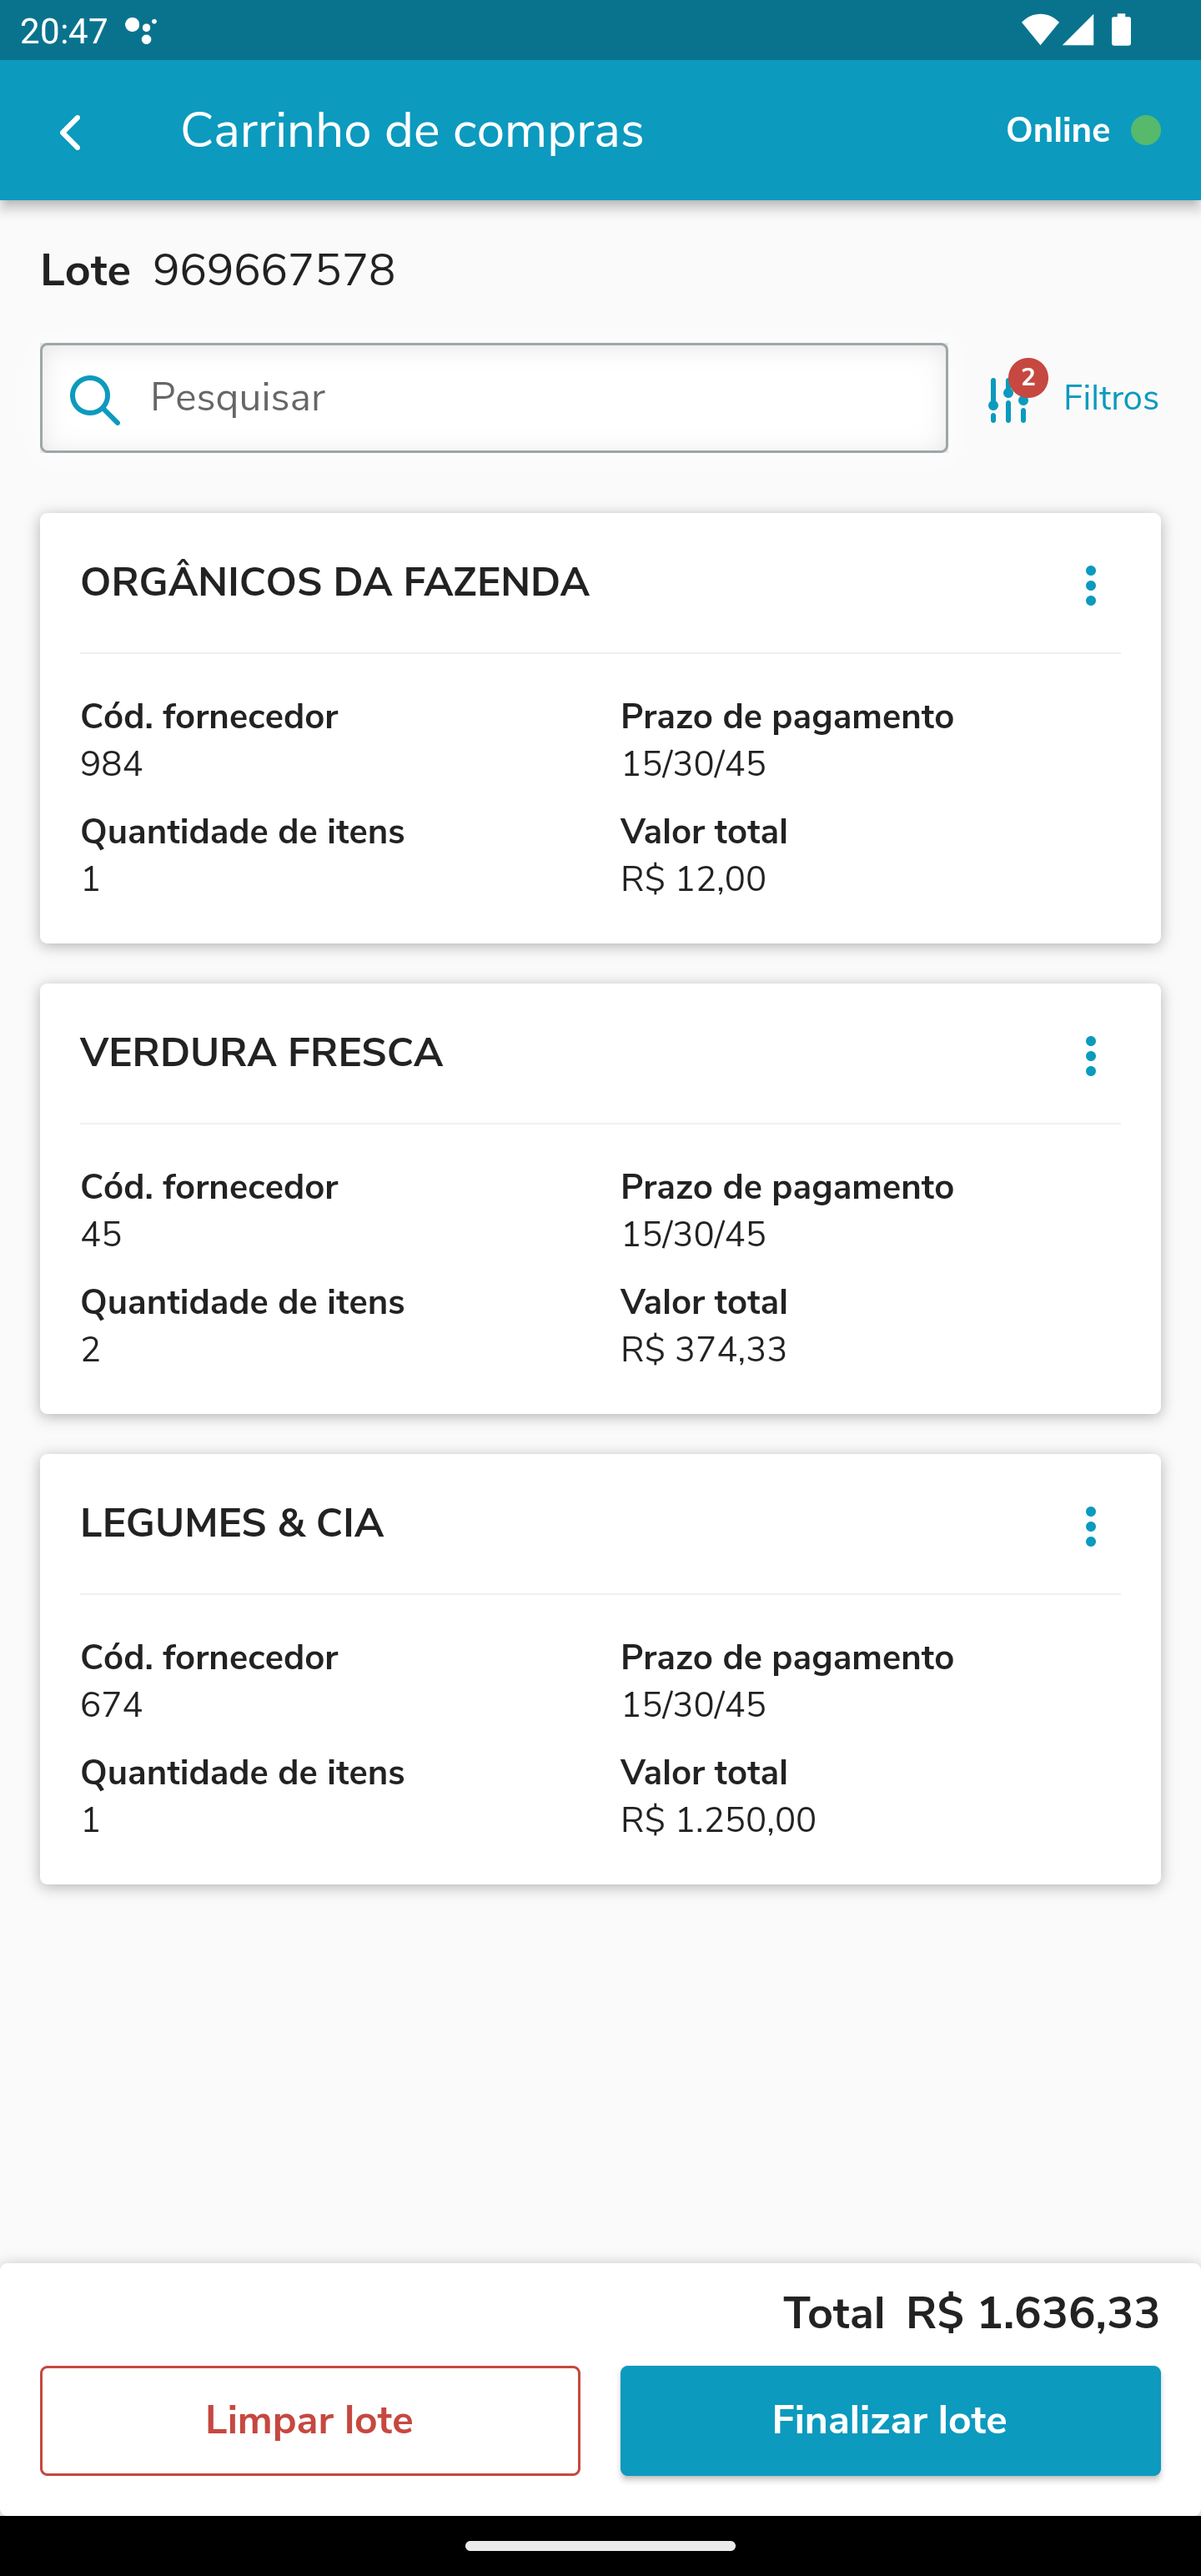The width and height of the screenshot is (1201, 2576).
Task: Select the LEGUMES & CIA supplier title
Action: click(232, 1524)
